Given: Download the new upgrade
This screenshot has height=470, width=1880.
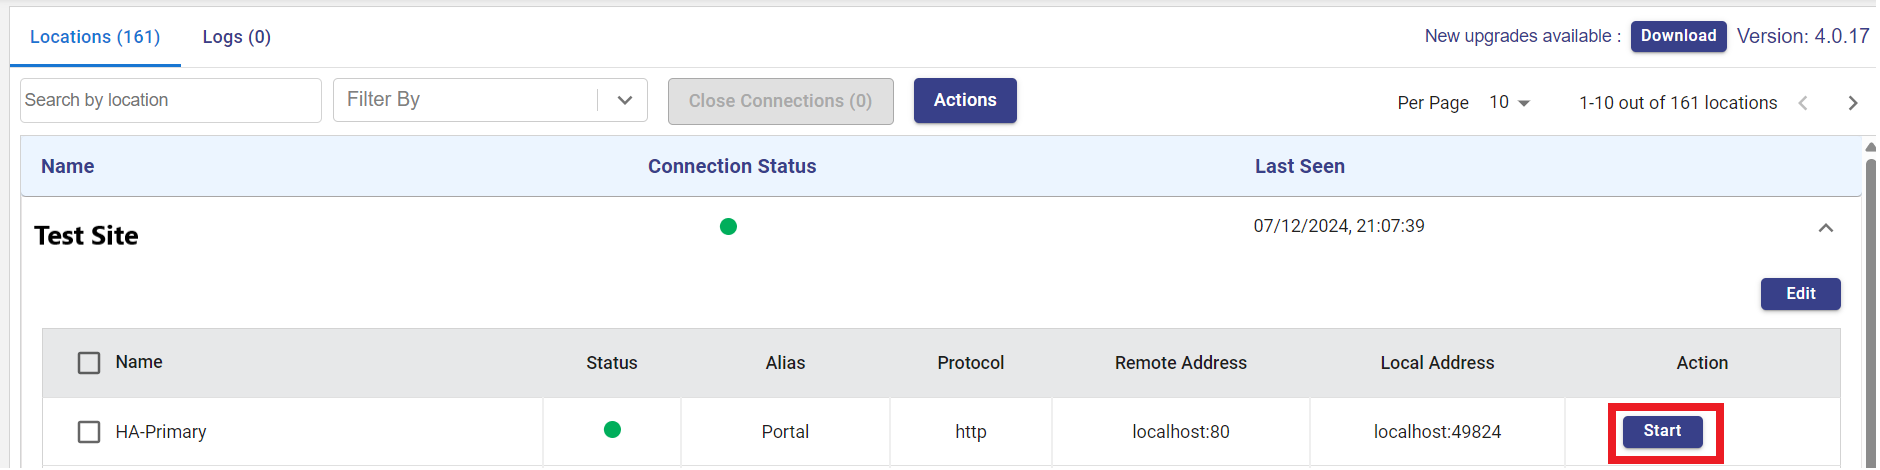Looking at the screenshot, I should (1678, 36).
